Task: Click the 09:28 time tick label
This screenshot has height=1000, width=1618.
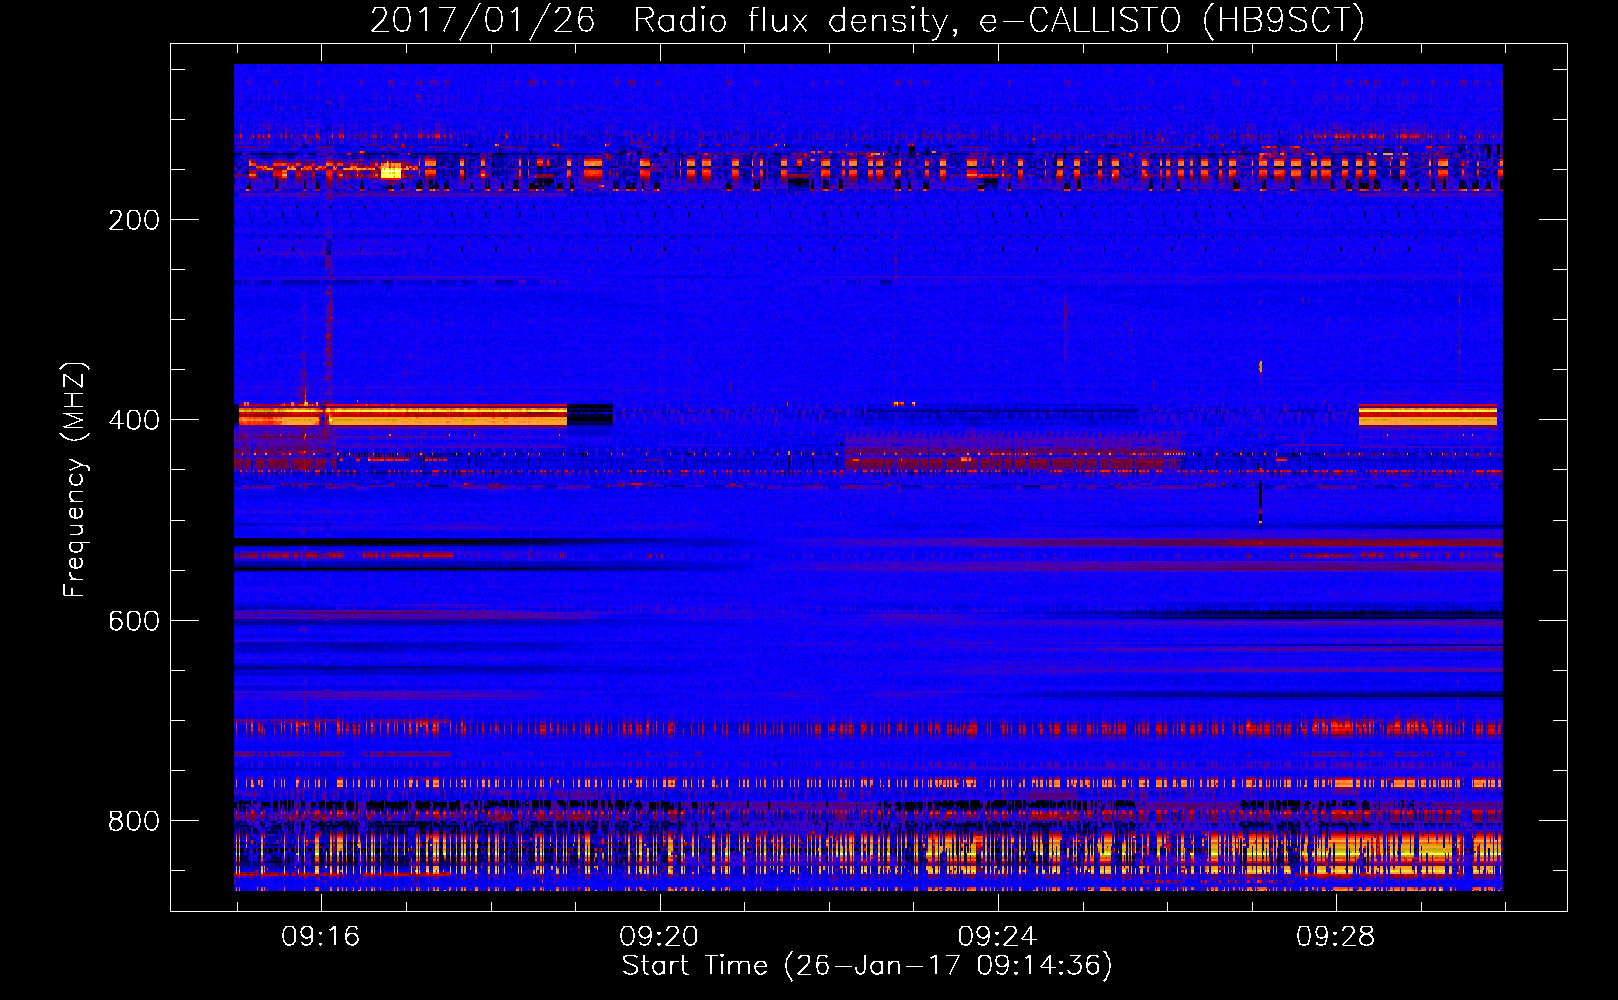Action: (1336, 936)
